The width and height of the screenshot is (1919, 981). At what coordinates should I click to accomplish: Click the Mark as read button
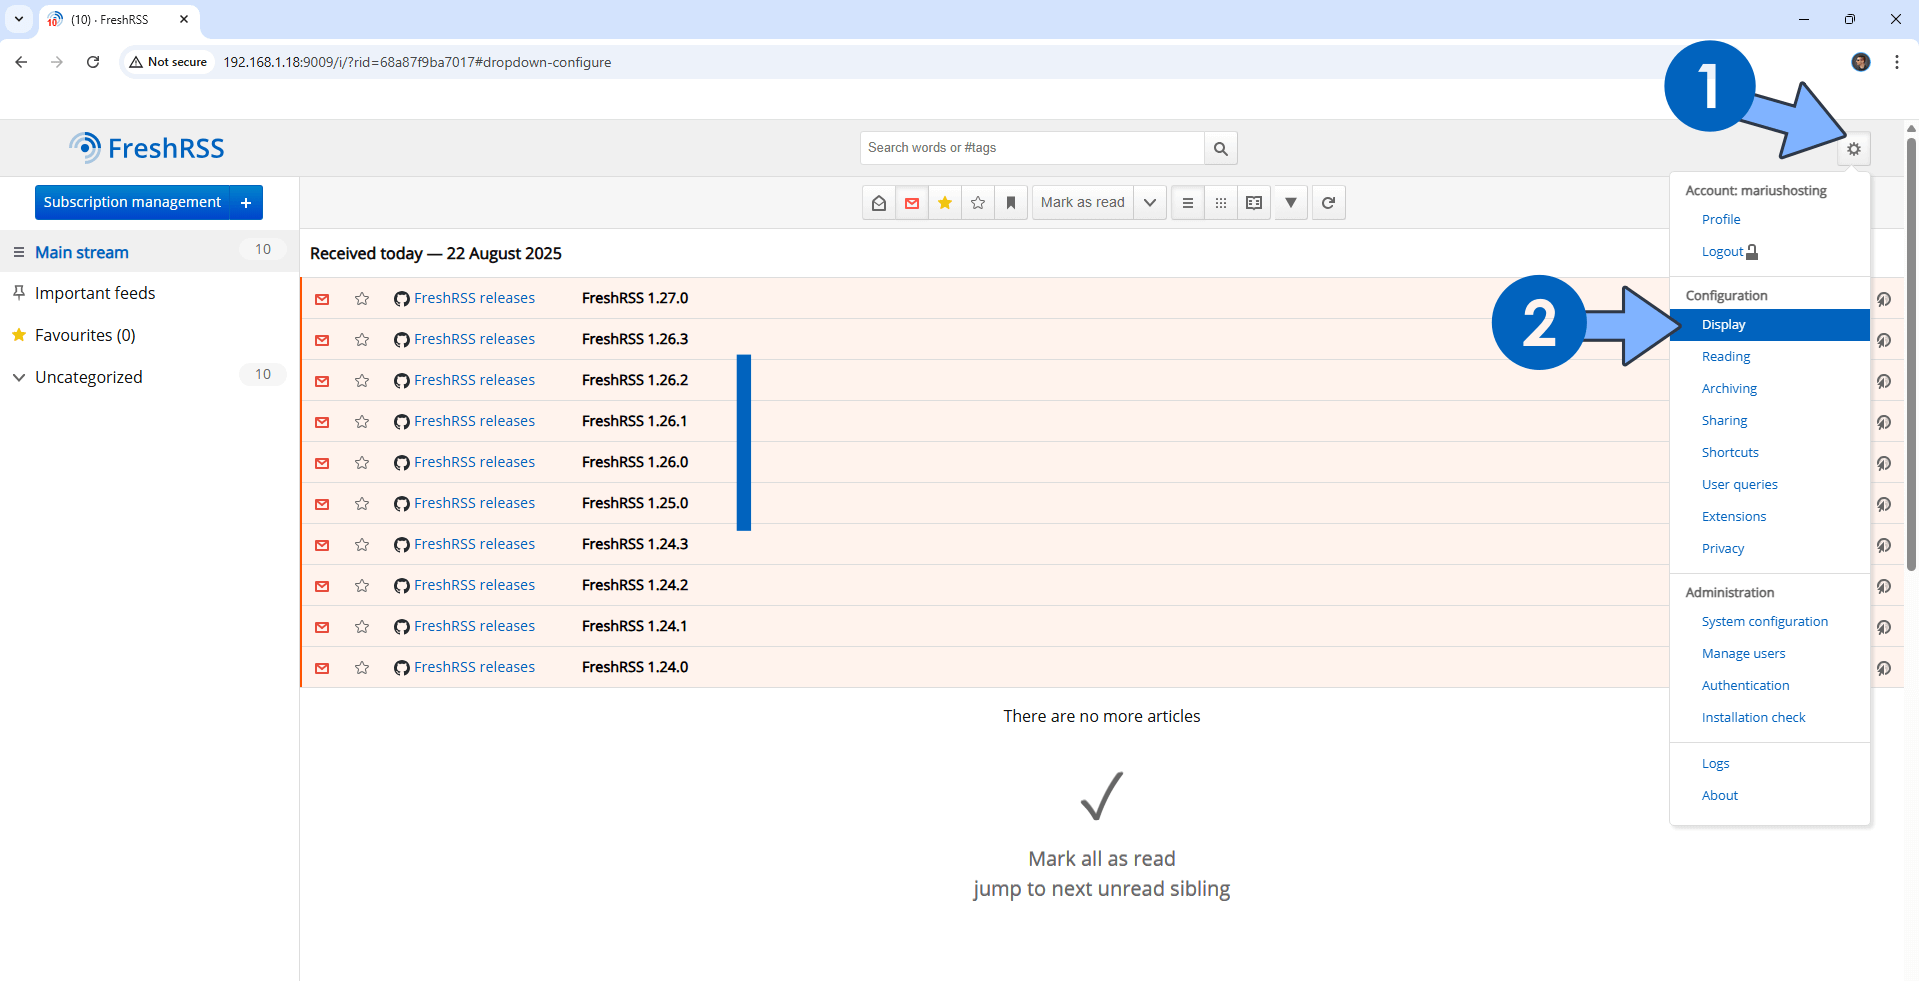point(1083,203)
